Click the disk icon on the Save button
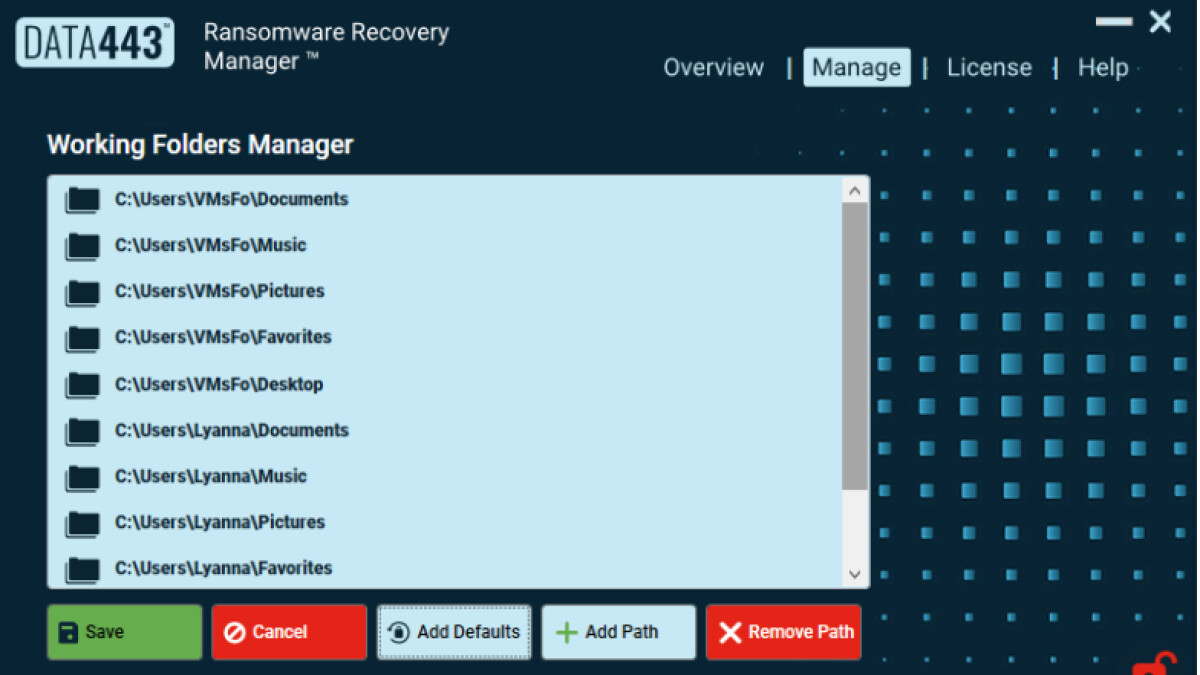 [66, 631]
